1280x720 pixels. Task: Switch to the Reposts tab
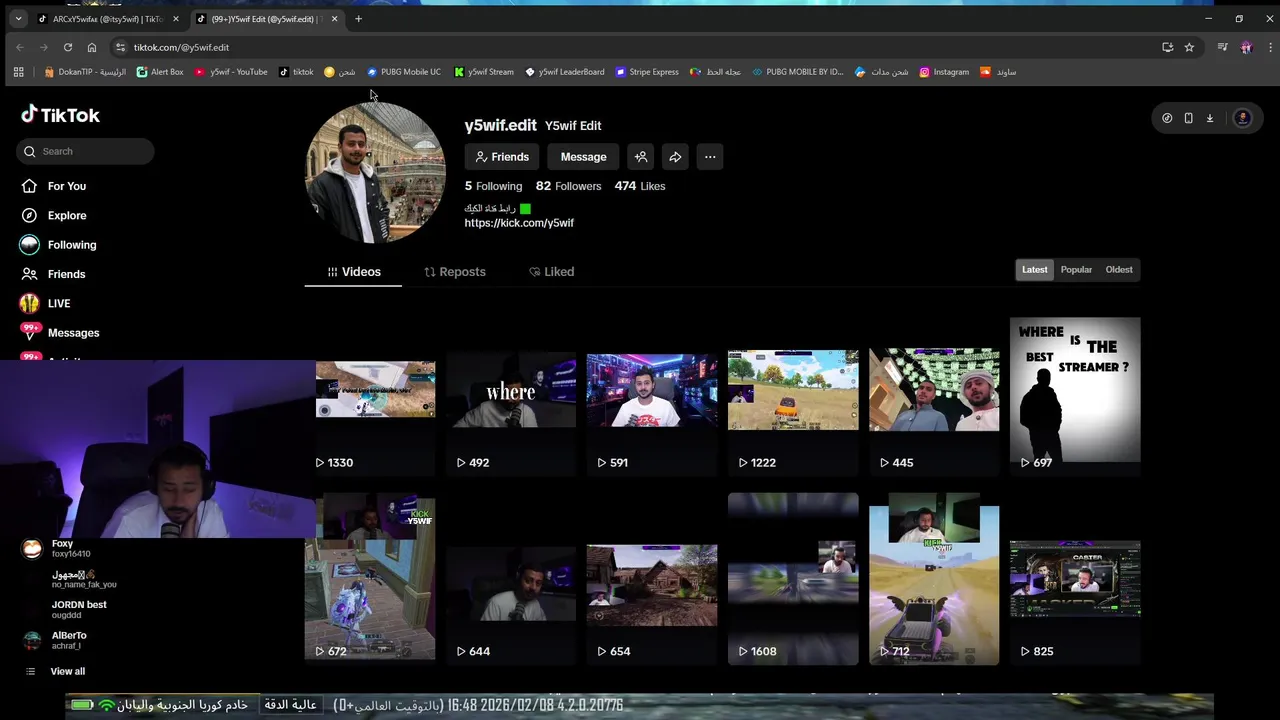pyautogui.click(x=455, y=272)
